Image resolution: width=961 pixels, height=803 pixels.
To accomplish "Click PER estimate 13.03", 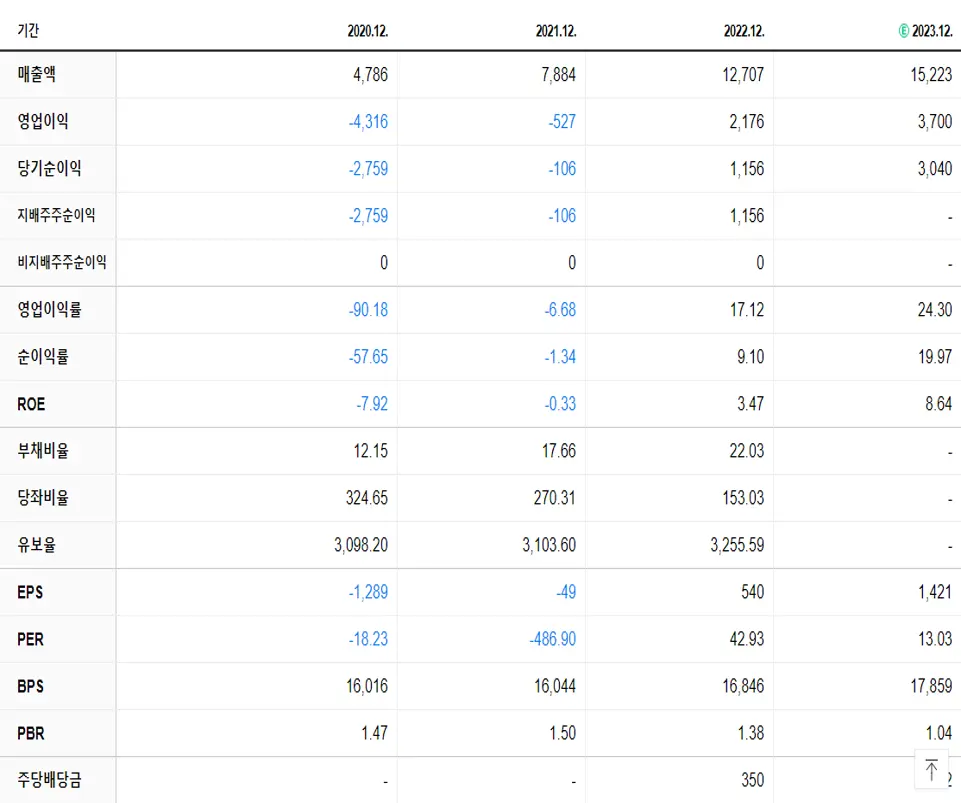I will (935, 639).
